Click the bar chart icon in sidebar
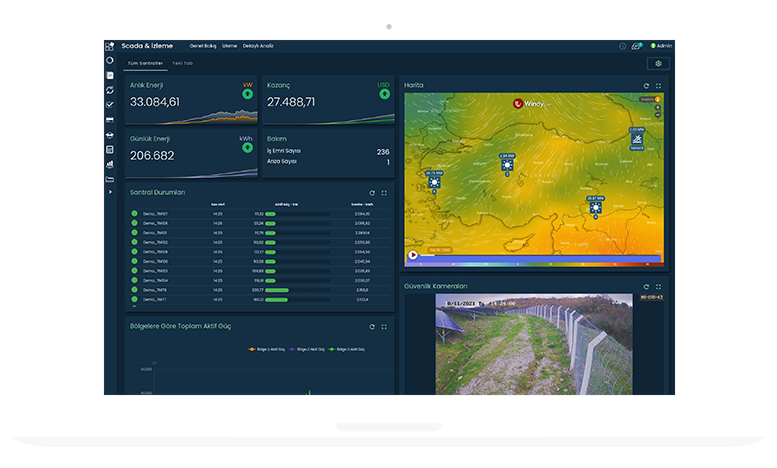The height and width of the screenshot is (468, 777). pos(110,163)
